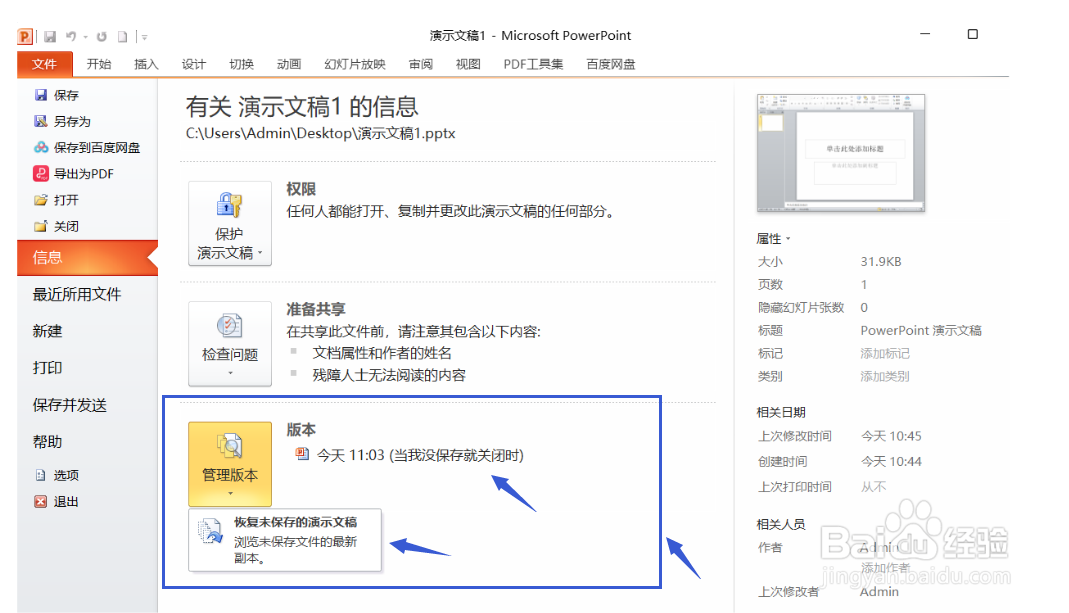Open the quick access toolbar customize arrow

coord(145,38)
